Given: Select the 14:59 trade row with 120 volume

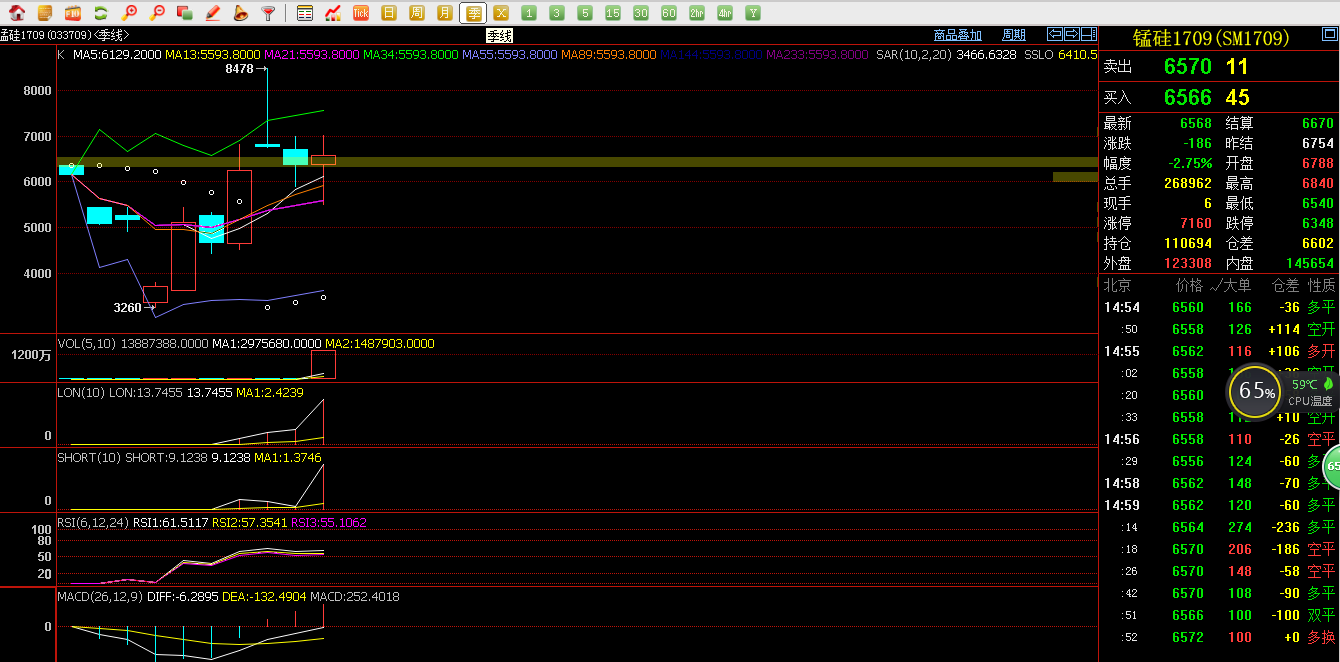Looking at the screenshot, I should (x=1219, y=505).
